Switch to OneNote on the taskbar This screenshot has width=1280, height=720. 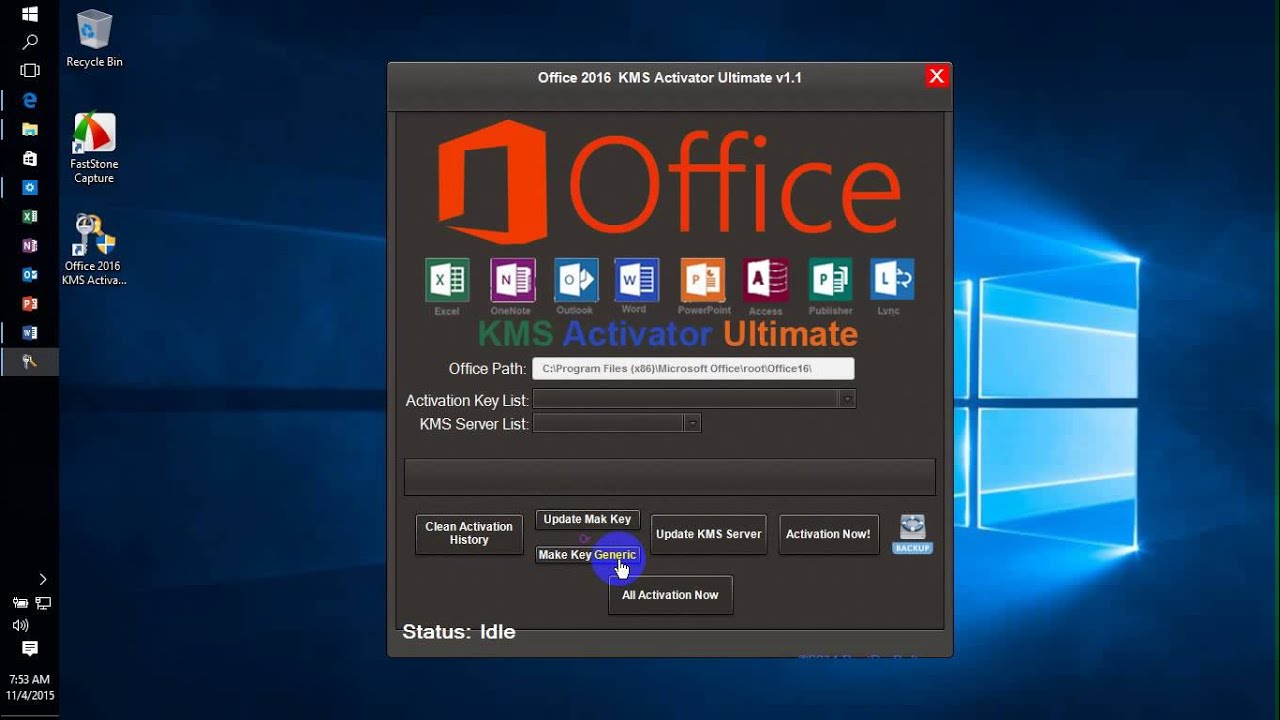(29, 245)
